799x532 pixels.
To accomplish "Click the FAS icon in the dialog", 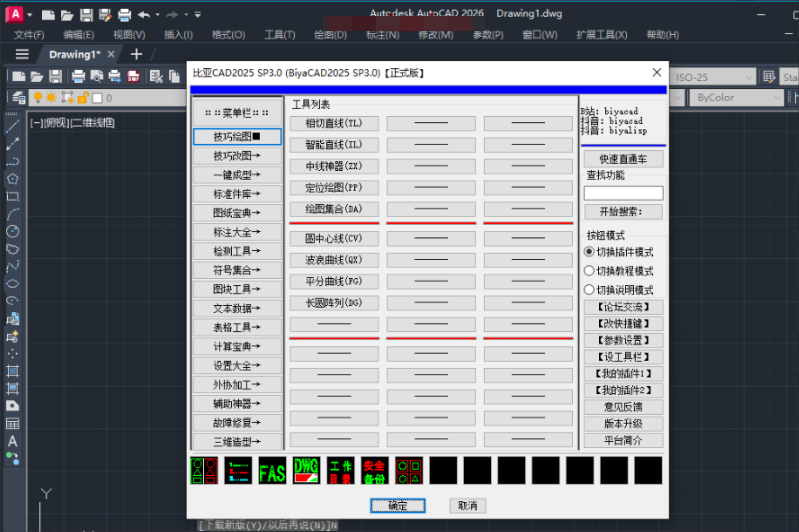I will tap(272, 470).
